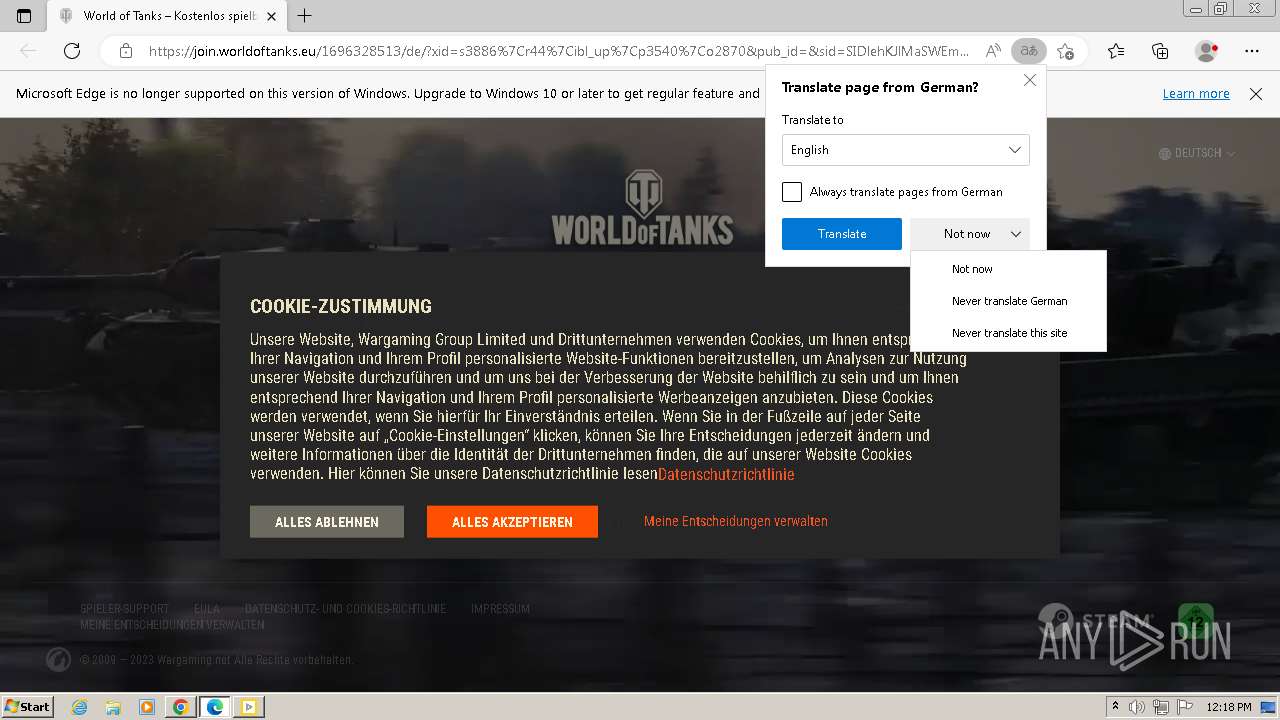Viewport: 1280px width, 720px height.
Task: Open Meine Entscheidungen verwalten link
Action: 736,521
